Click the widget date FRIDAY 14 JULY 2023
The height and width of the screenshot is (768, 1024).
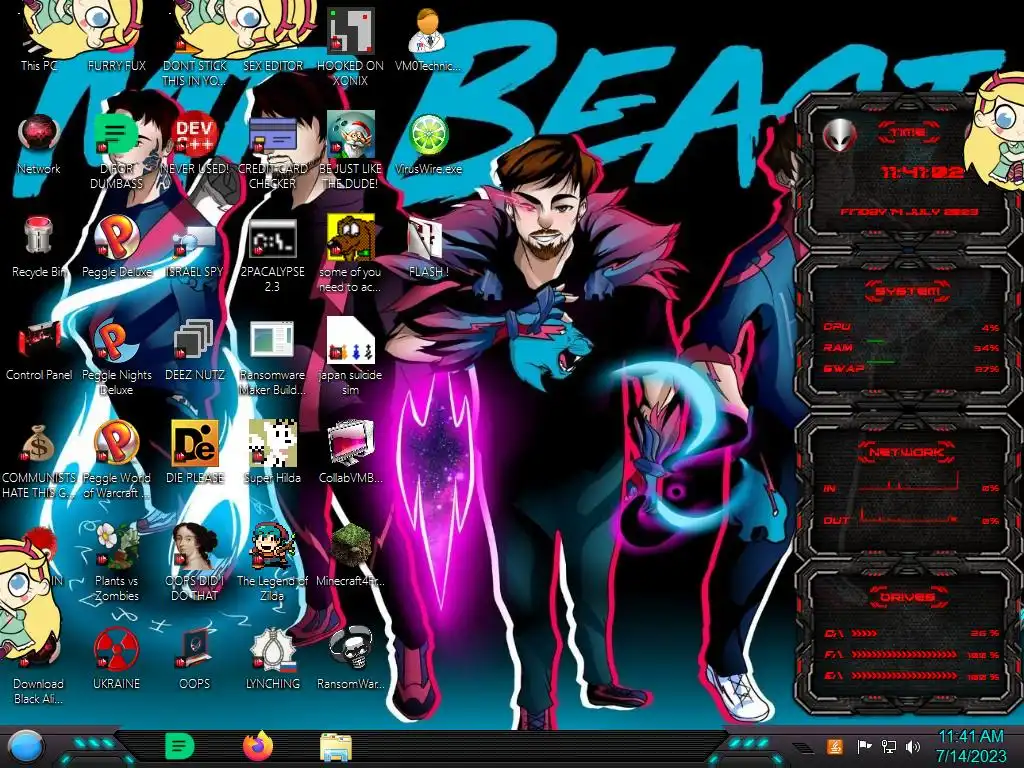pyautogui.click(x=908, y=212)
